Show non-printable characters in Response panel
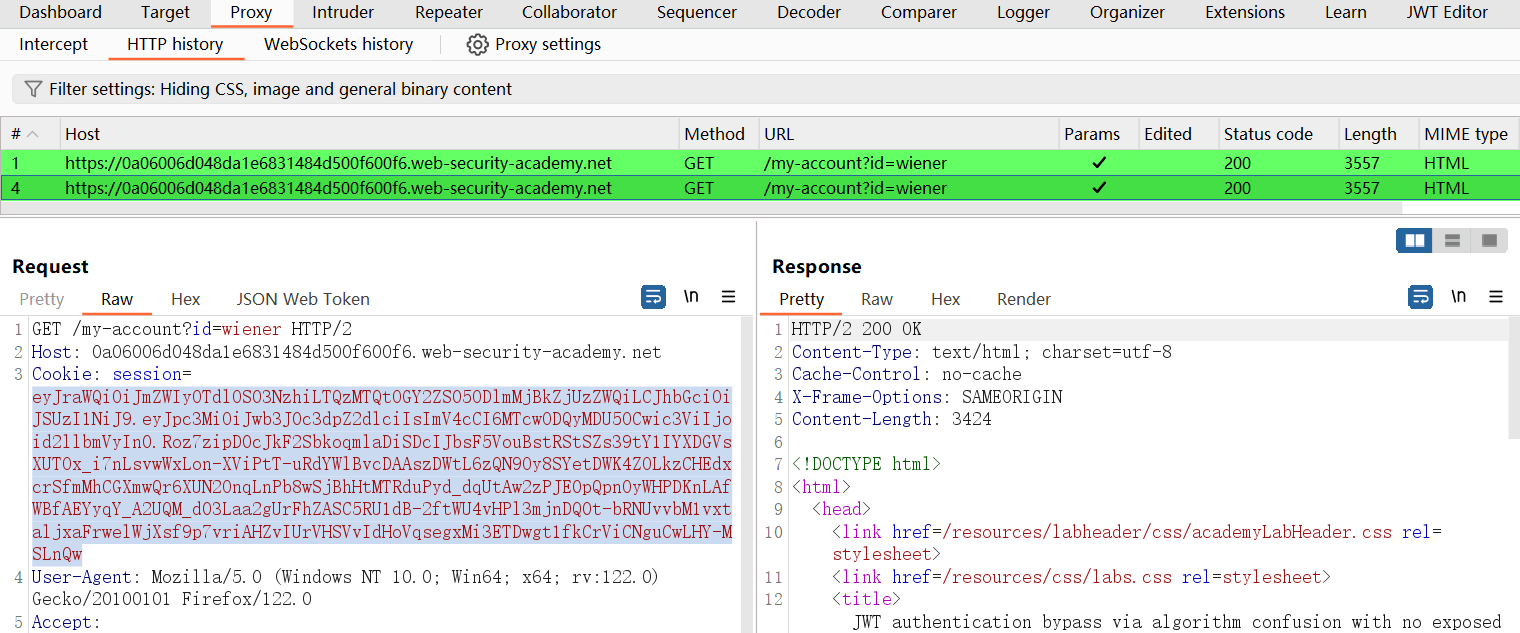This screenshot has height=633, width=1520. (x=1458, y=297)
